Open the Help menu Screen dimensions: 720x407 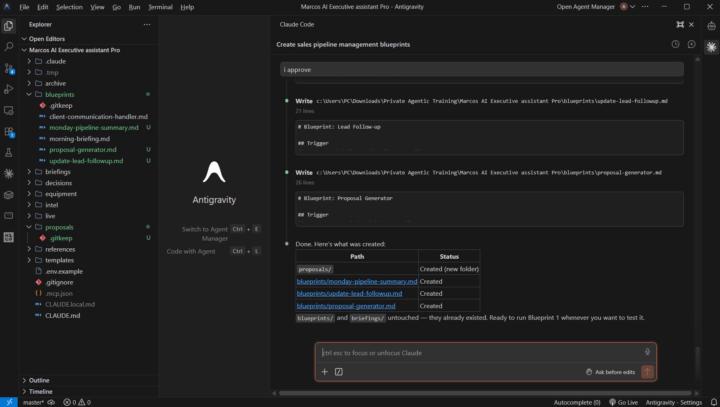pyautogui.click(x=187, y=7)
